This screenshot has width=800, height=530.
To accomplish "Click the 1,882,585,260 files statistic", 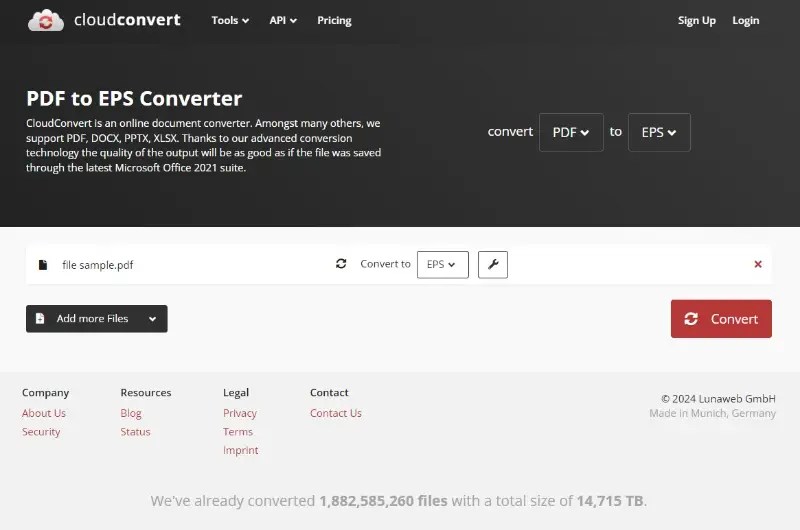I will click(x=383, y=501).
